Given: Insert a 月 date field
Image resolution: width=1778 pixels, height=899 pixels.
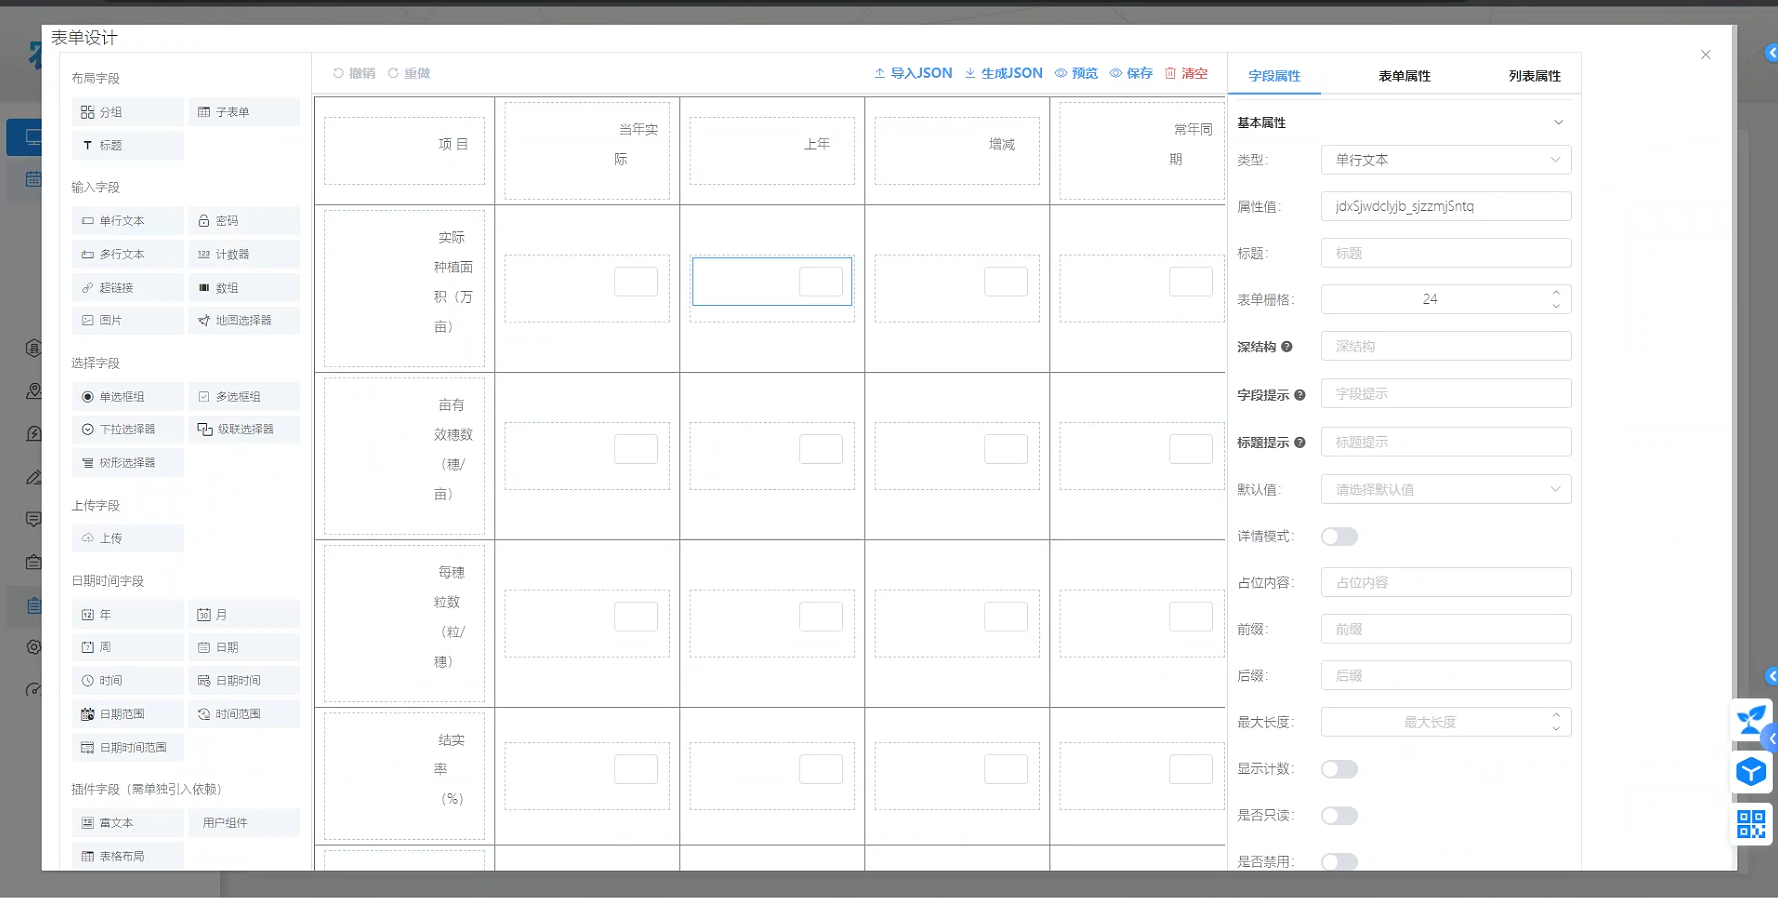Looking at the screenshot, I should tap(244, 615).
